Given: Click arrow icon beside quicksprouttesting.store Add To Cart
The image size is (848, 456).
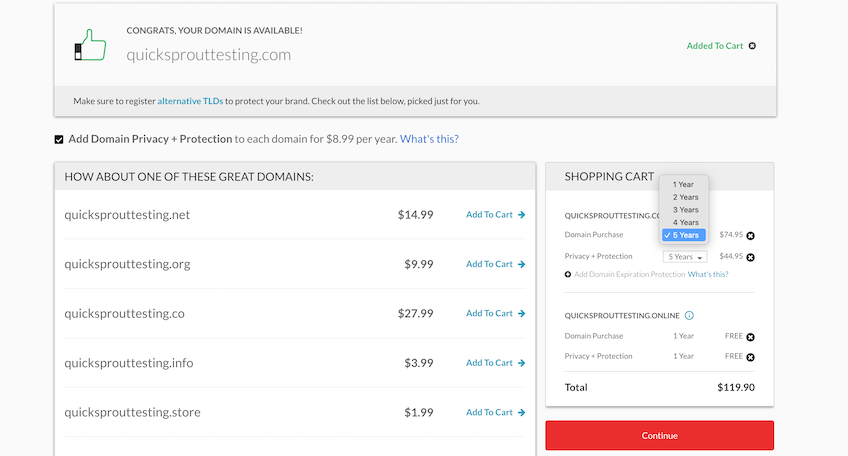Looking at the screenshot, I should click(x=521, y=412).
